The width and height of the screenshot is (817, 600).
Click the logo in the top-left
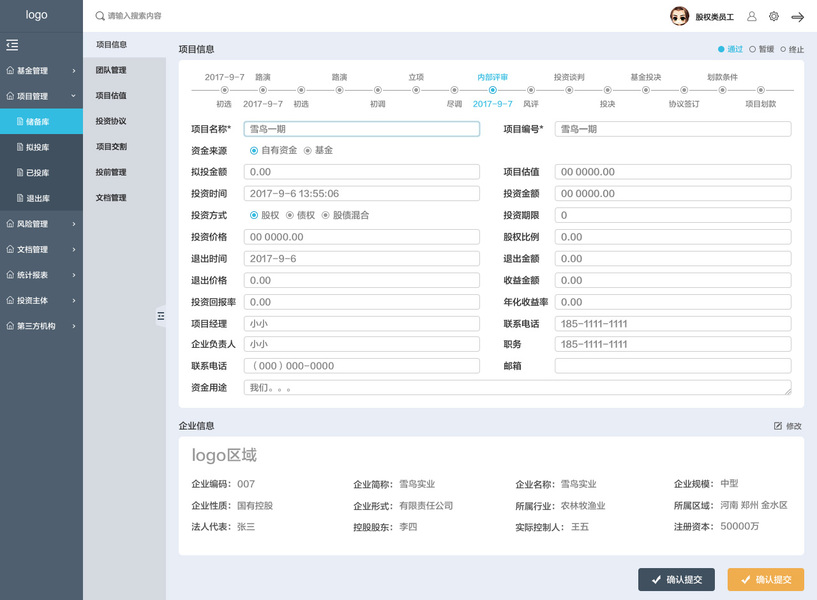(36, 15)
